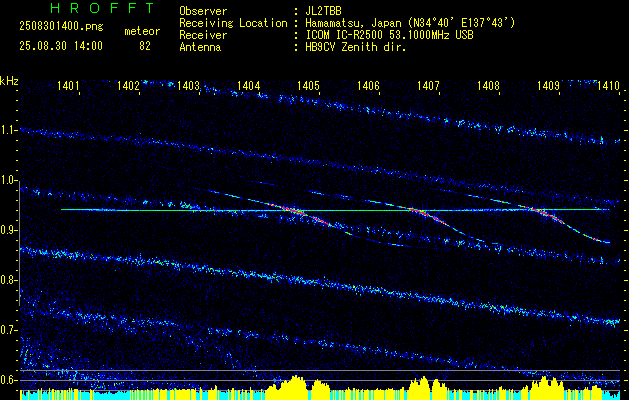The width and height of the screenshot is (629, 400).
Task: Click the kHz axis unit label
Action: pyautogui.click(x=9, y=81)
